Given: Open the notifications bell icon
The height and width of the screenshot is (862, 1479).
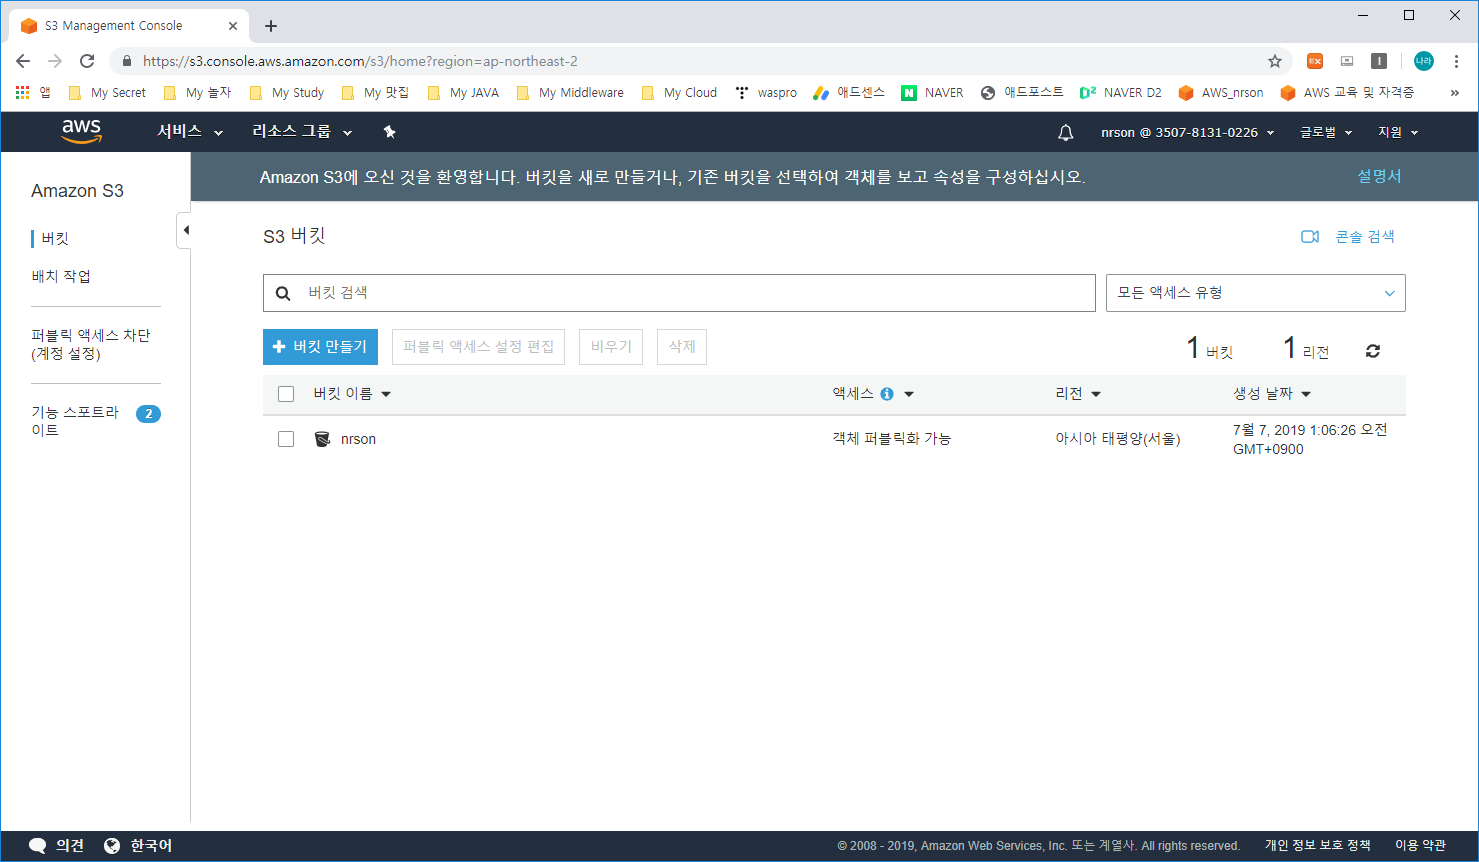Looking at the screenshot, I should tap(1066, 132).
